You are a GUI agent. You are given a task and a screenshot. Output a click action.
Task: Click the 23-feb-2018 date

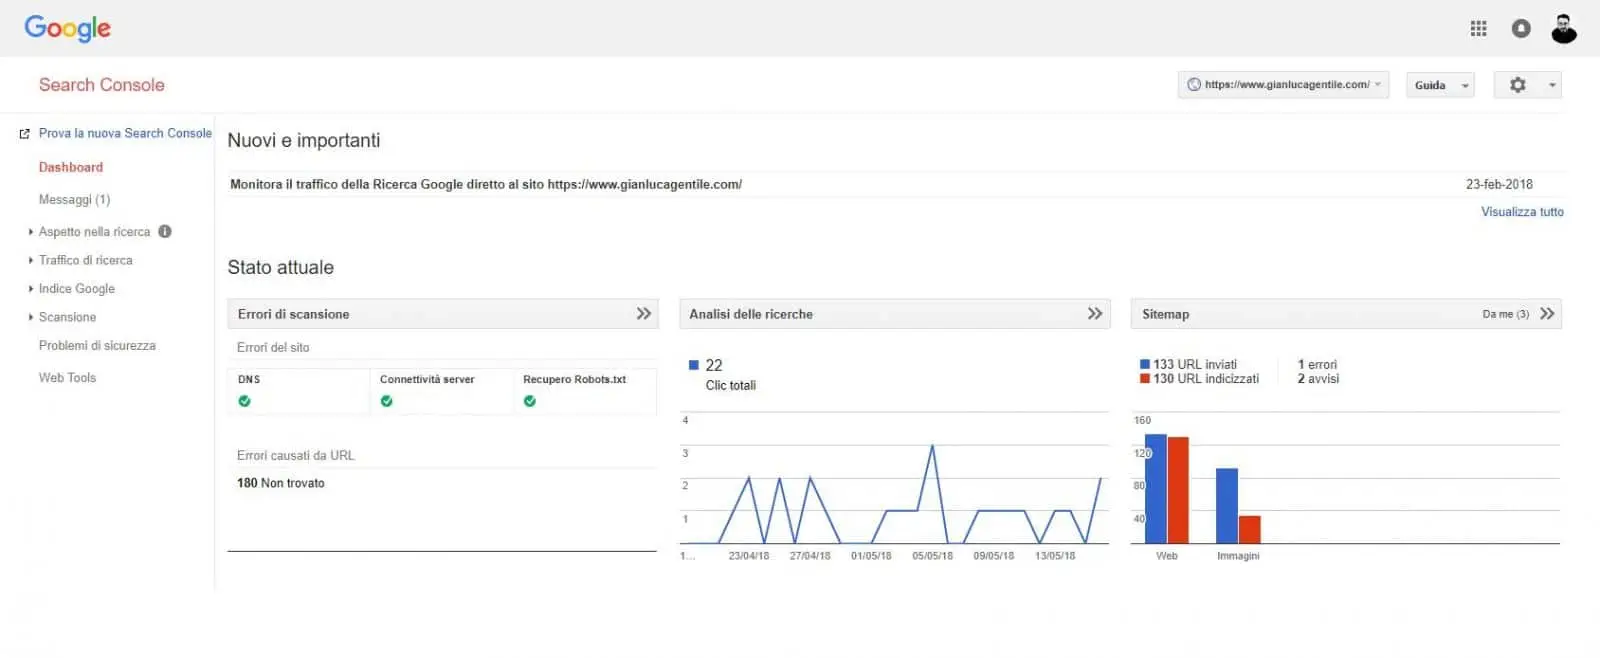[1499, 184]
